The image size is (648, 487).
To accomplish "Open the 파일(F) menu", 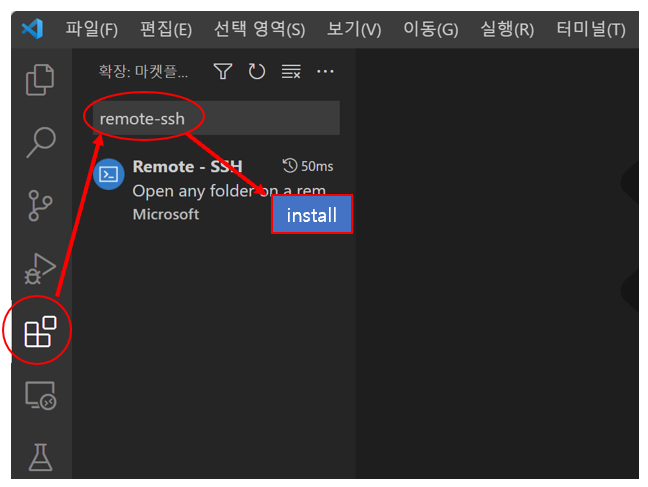I will pos(91,29).
